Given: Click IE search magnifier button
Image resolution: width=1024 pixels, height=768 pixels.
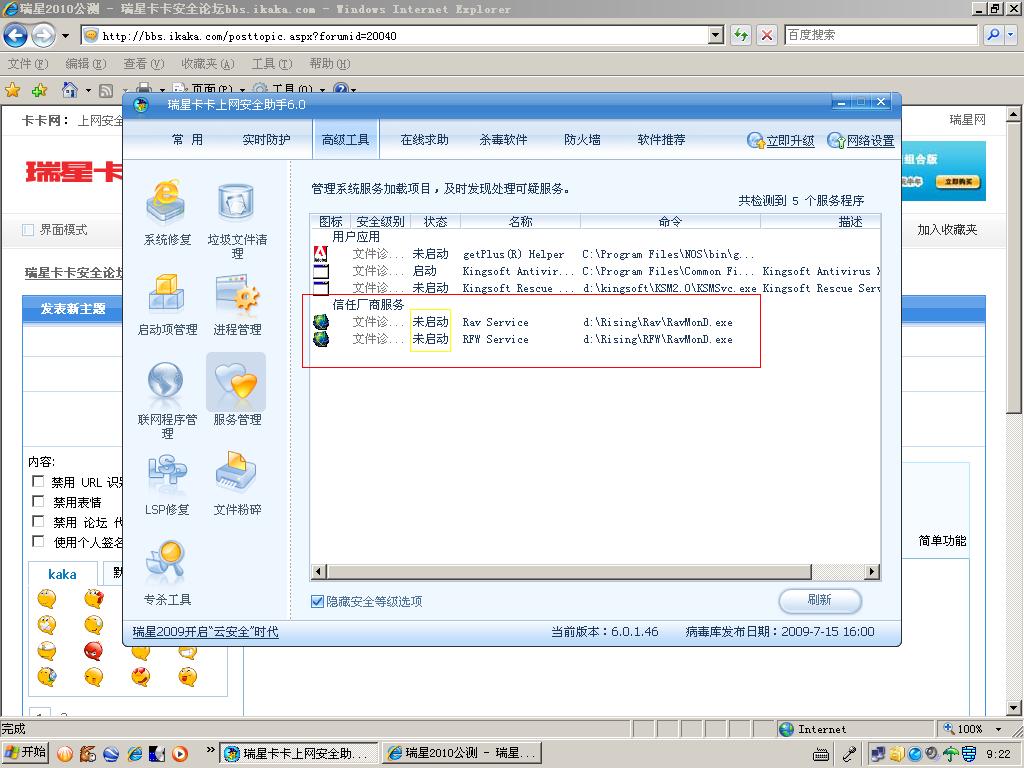Looking at the screenshot, I should tap(993, 35).
